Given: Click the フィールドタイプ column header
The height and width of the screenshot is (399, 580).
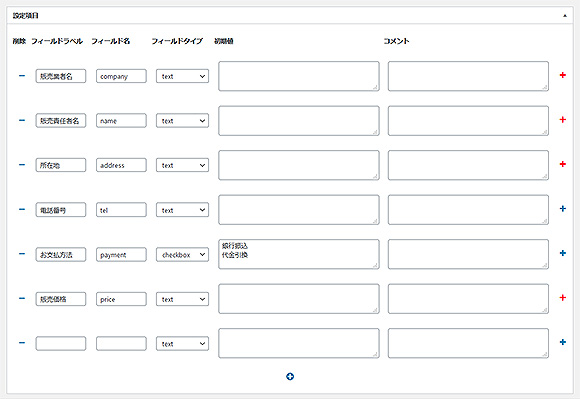Looking at the screenshot, I should pyautogui.click(x=177, y=41).
